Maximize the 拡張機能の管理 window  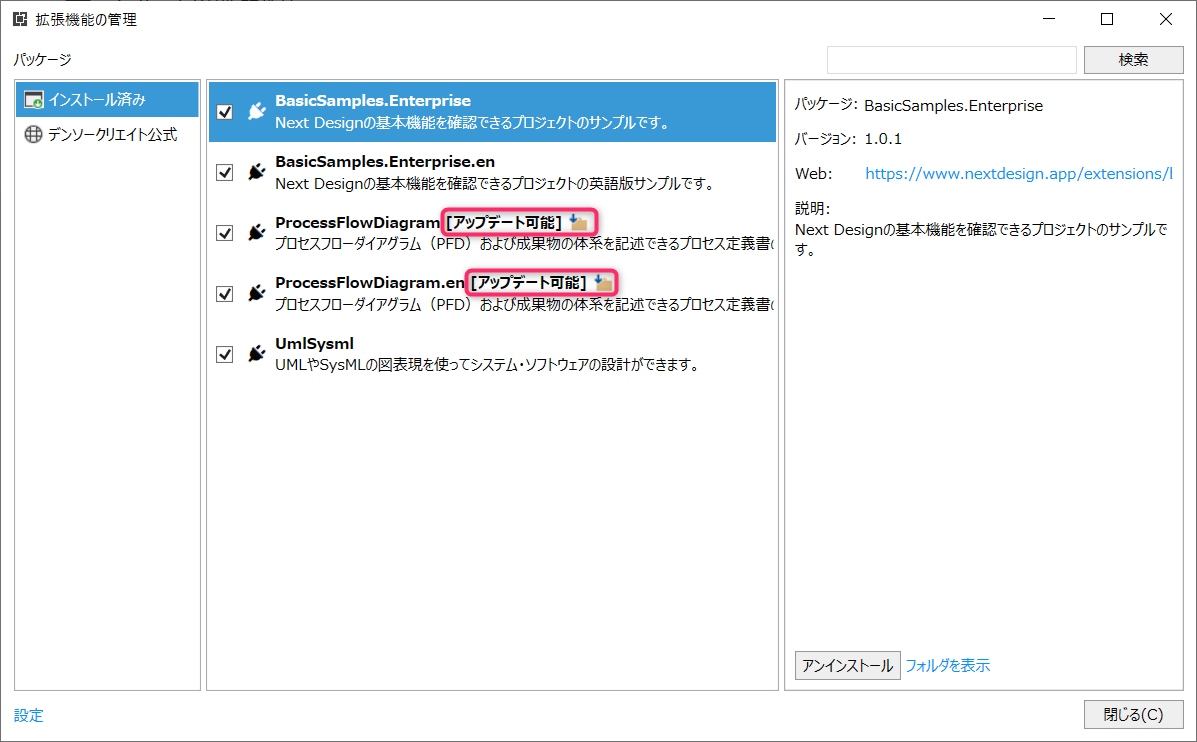pos(1107,19)
